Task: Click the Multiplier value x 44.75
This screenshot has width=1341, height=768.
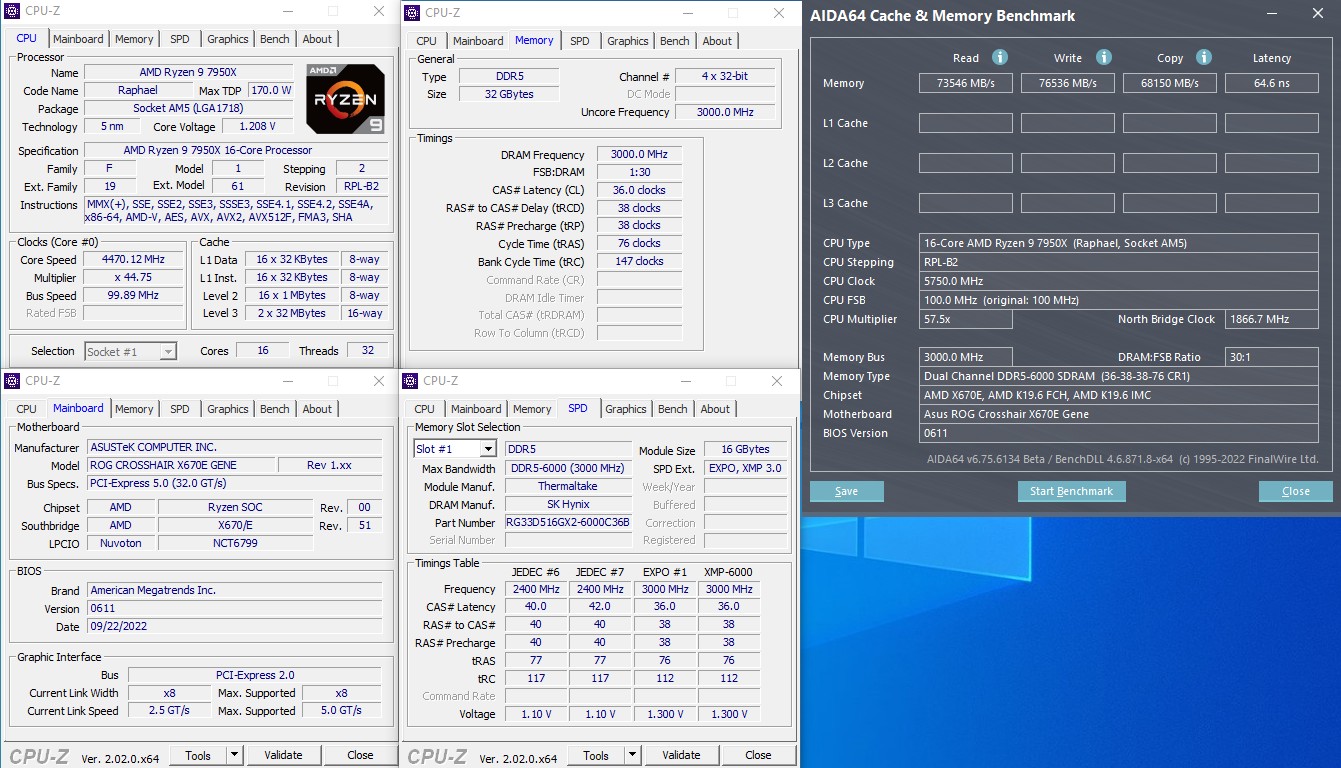Action: [x=135, y=277]
